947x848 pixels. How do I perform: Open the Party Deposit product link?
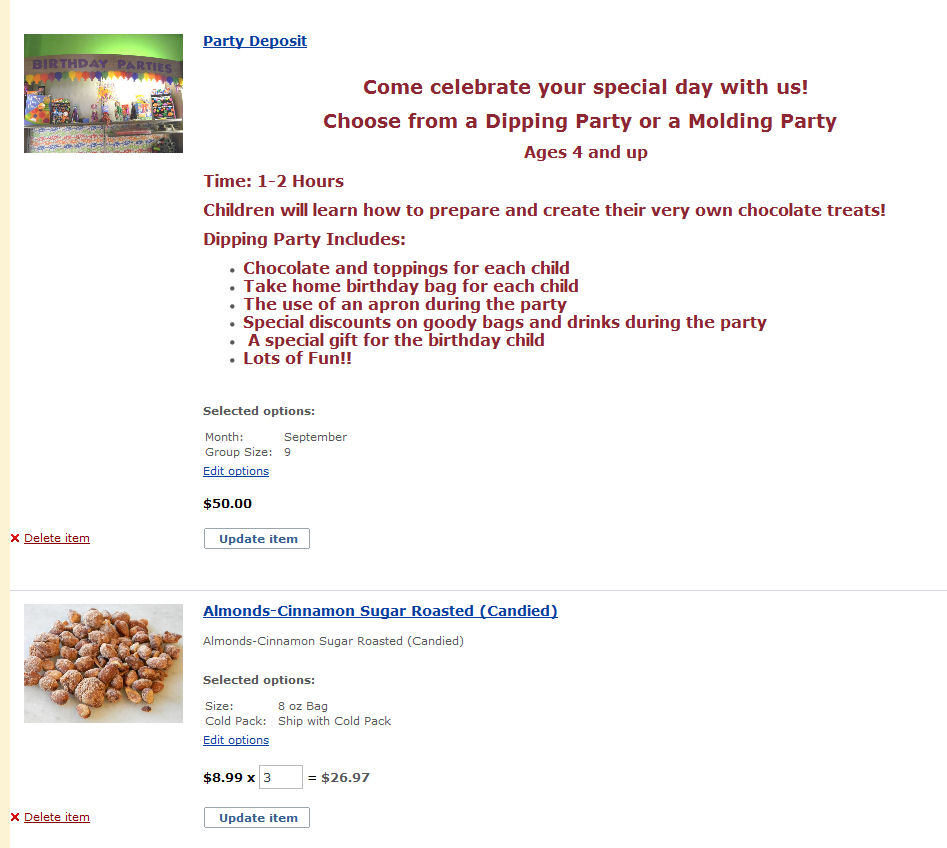(255, 41)
